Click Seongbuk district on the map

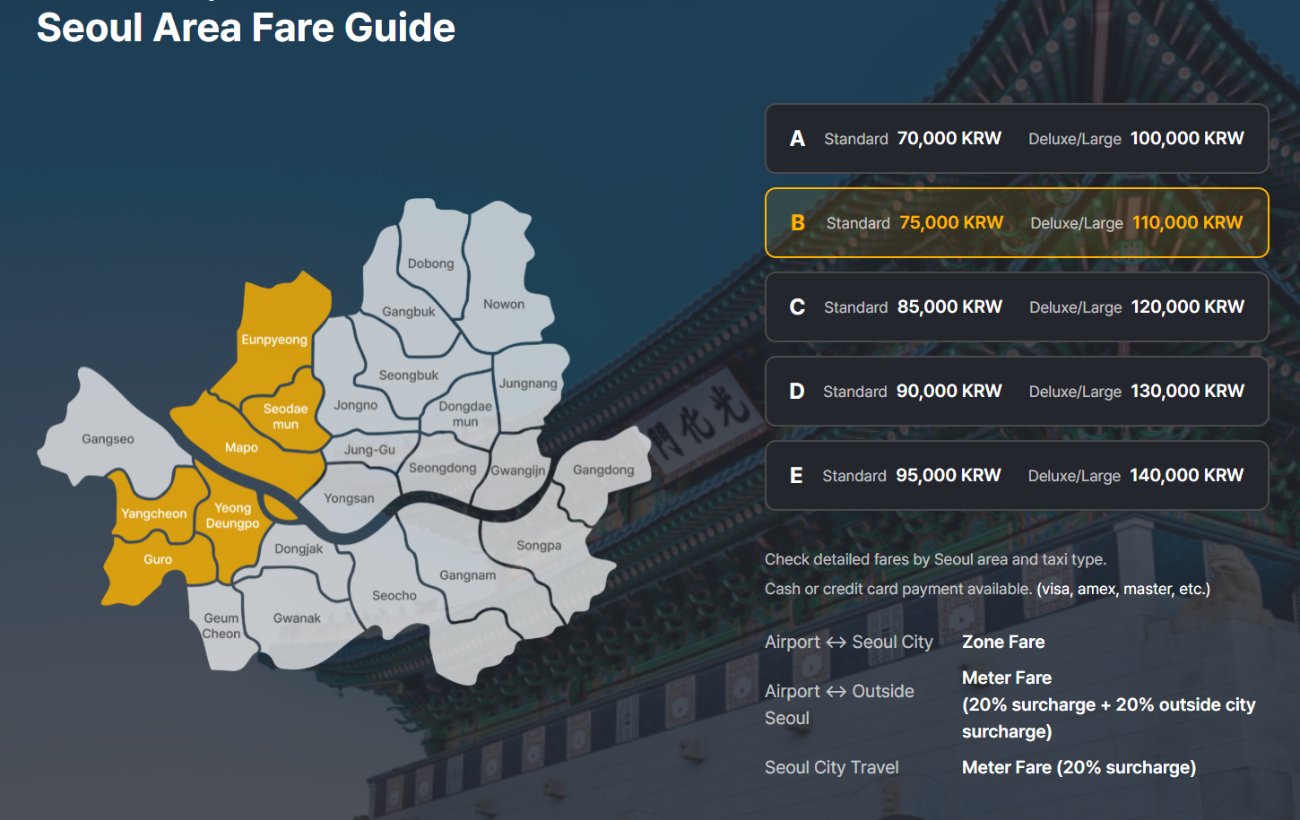pos(408,375)
